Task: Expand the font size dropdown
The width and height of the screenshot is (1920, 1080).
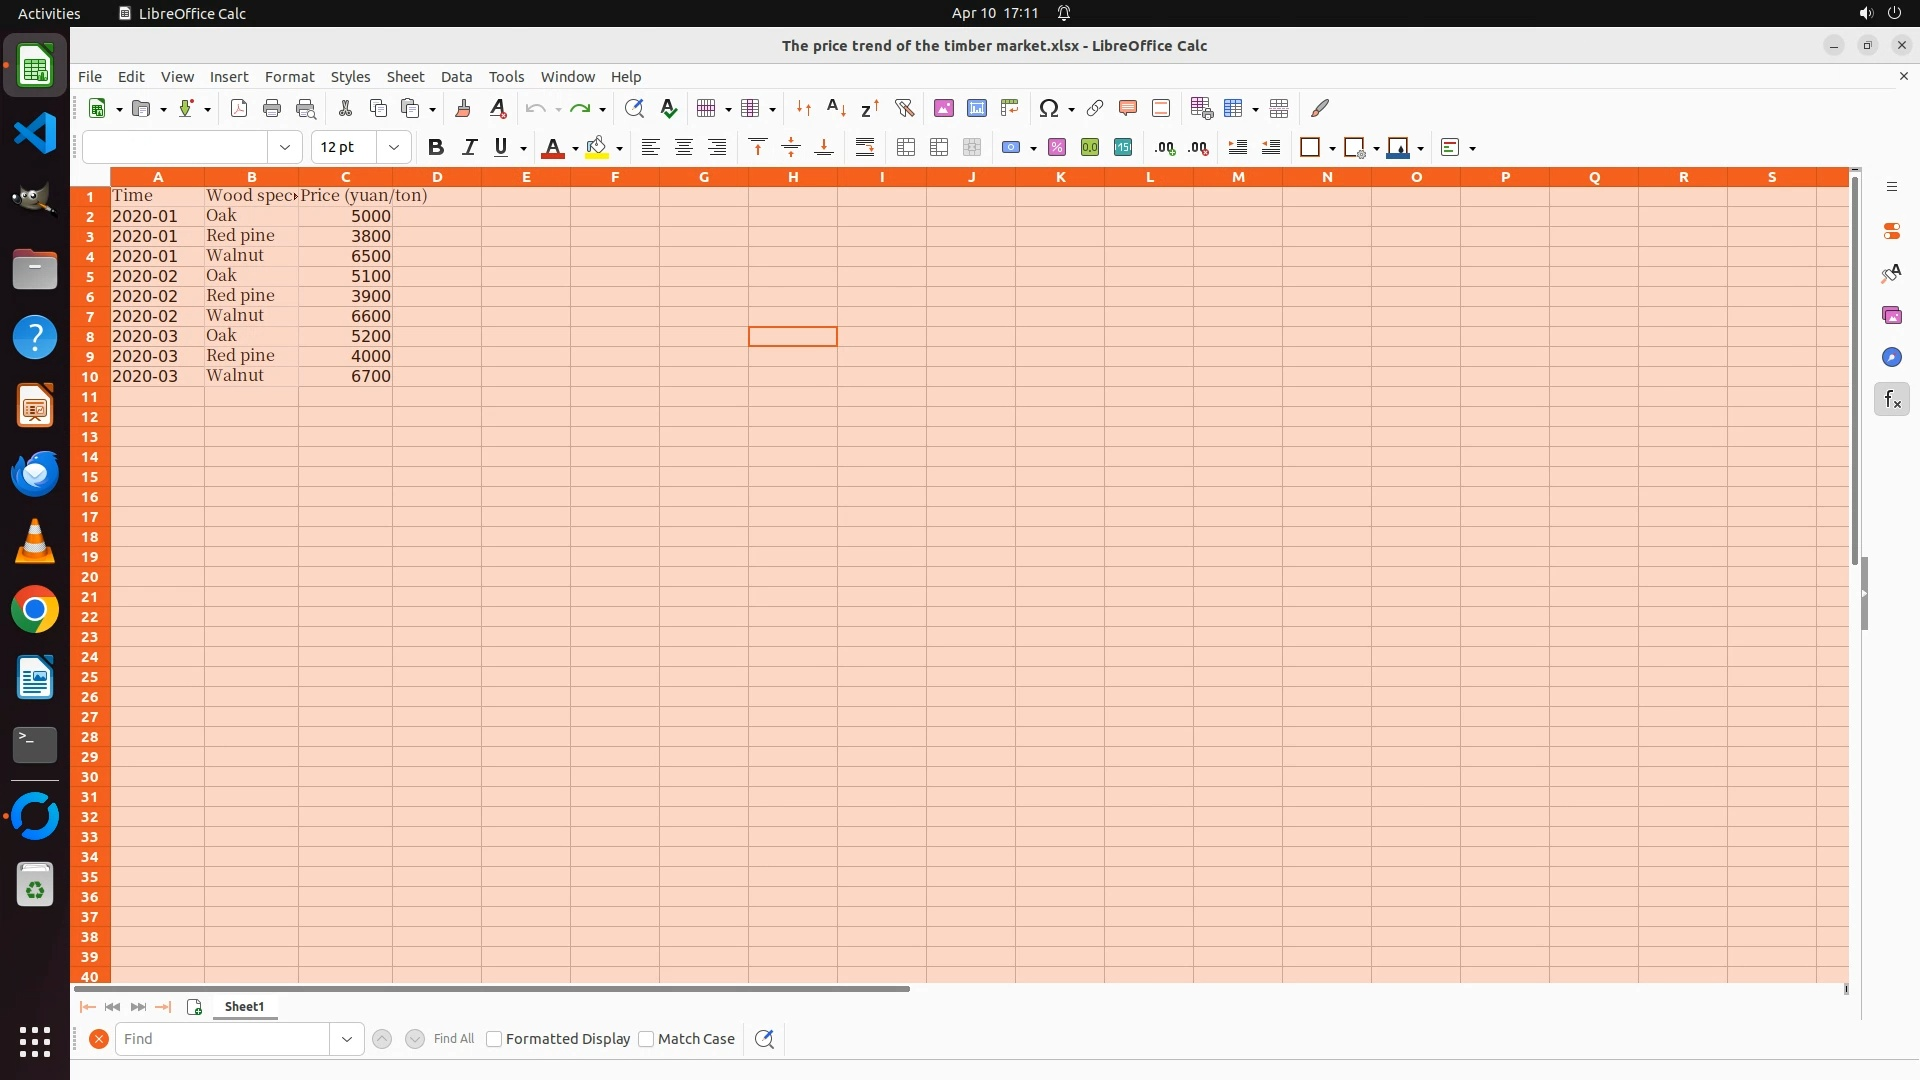Action: [394, 147]
